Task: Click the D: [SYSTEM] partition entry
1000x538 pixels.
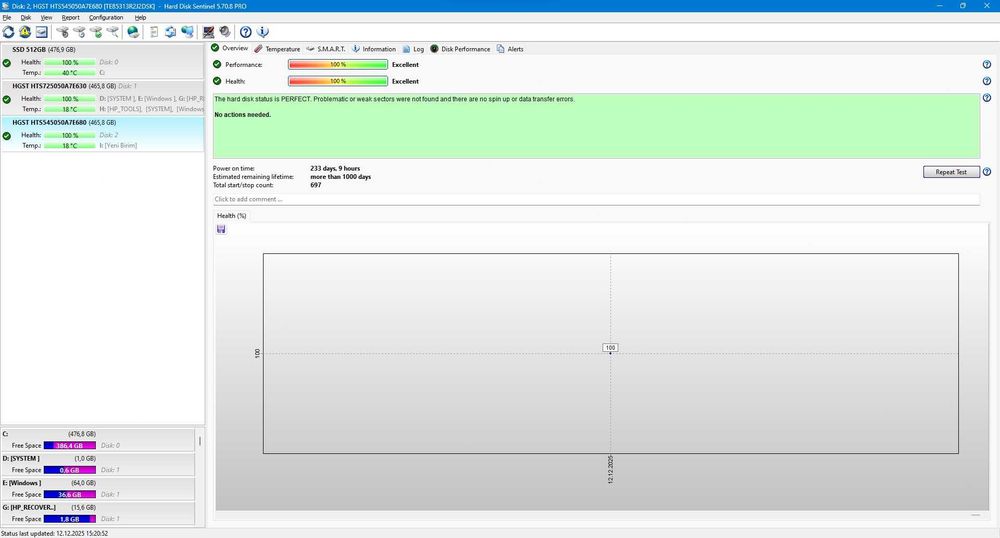Action: [x=98, y=465]
